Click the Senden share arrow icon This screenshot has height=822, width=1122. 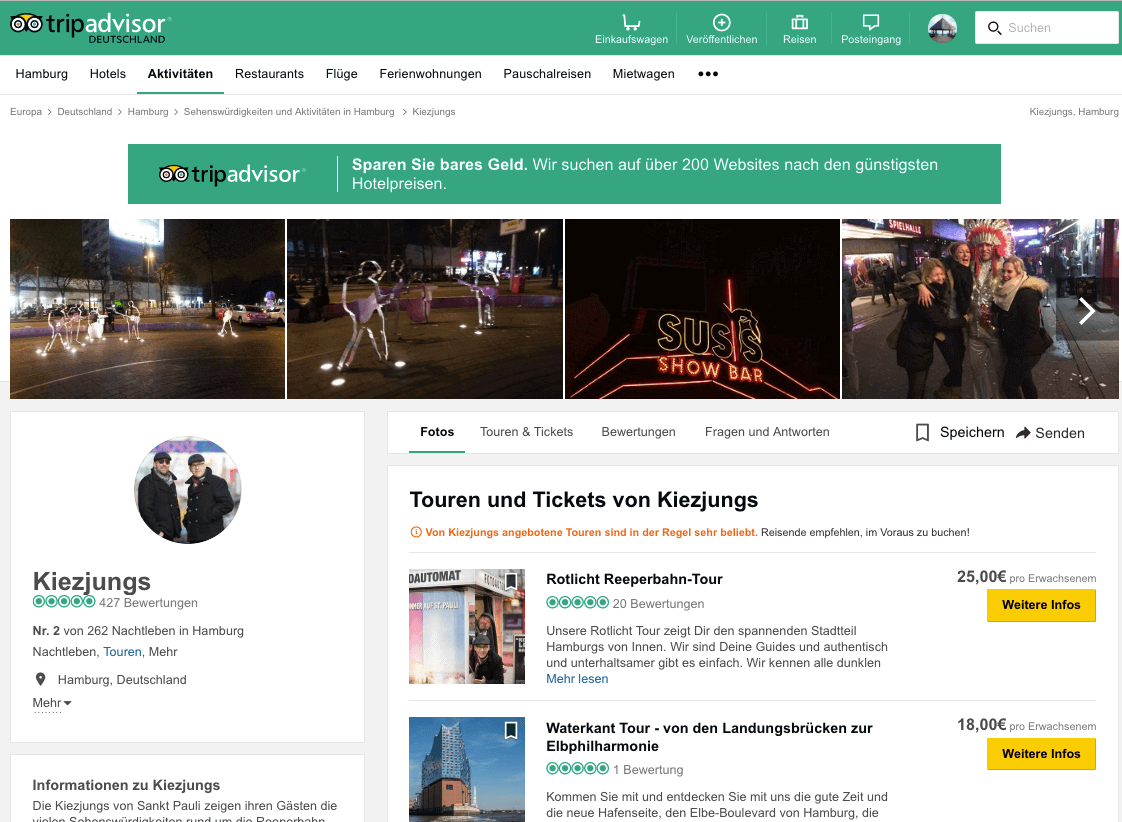1023,433
